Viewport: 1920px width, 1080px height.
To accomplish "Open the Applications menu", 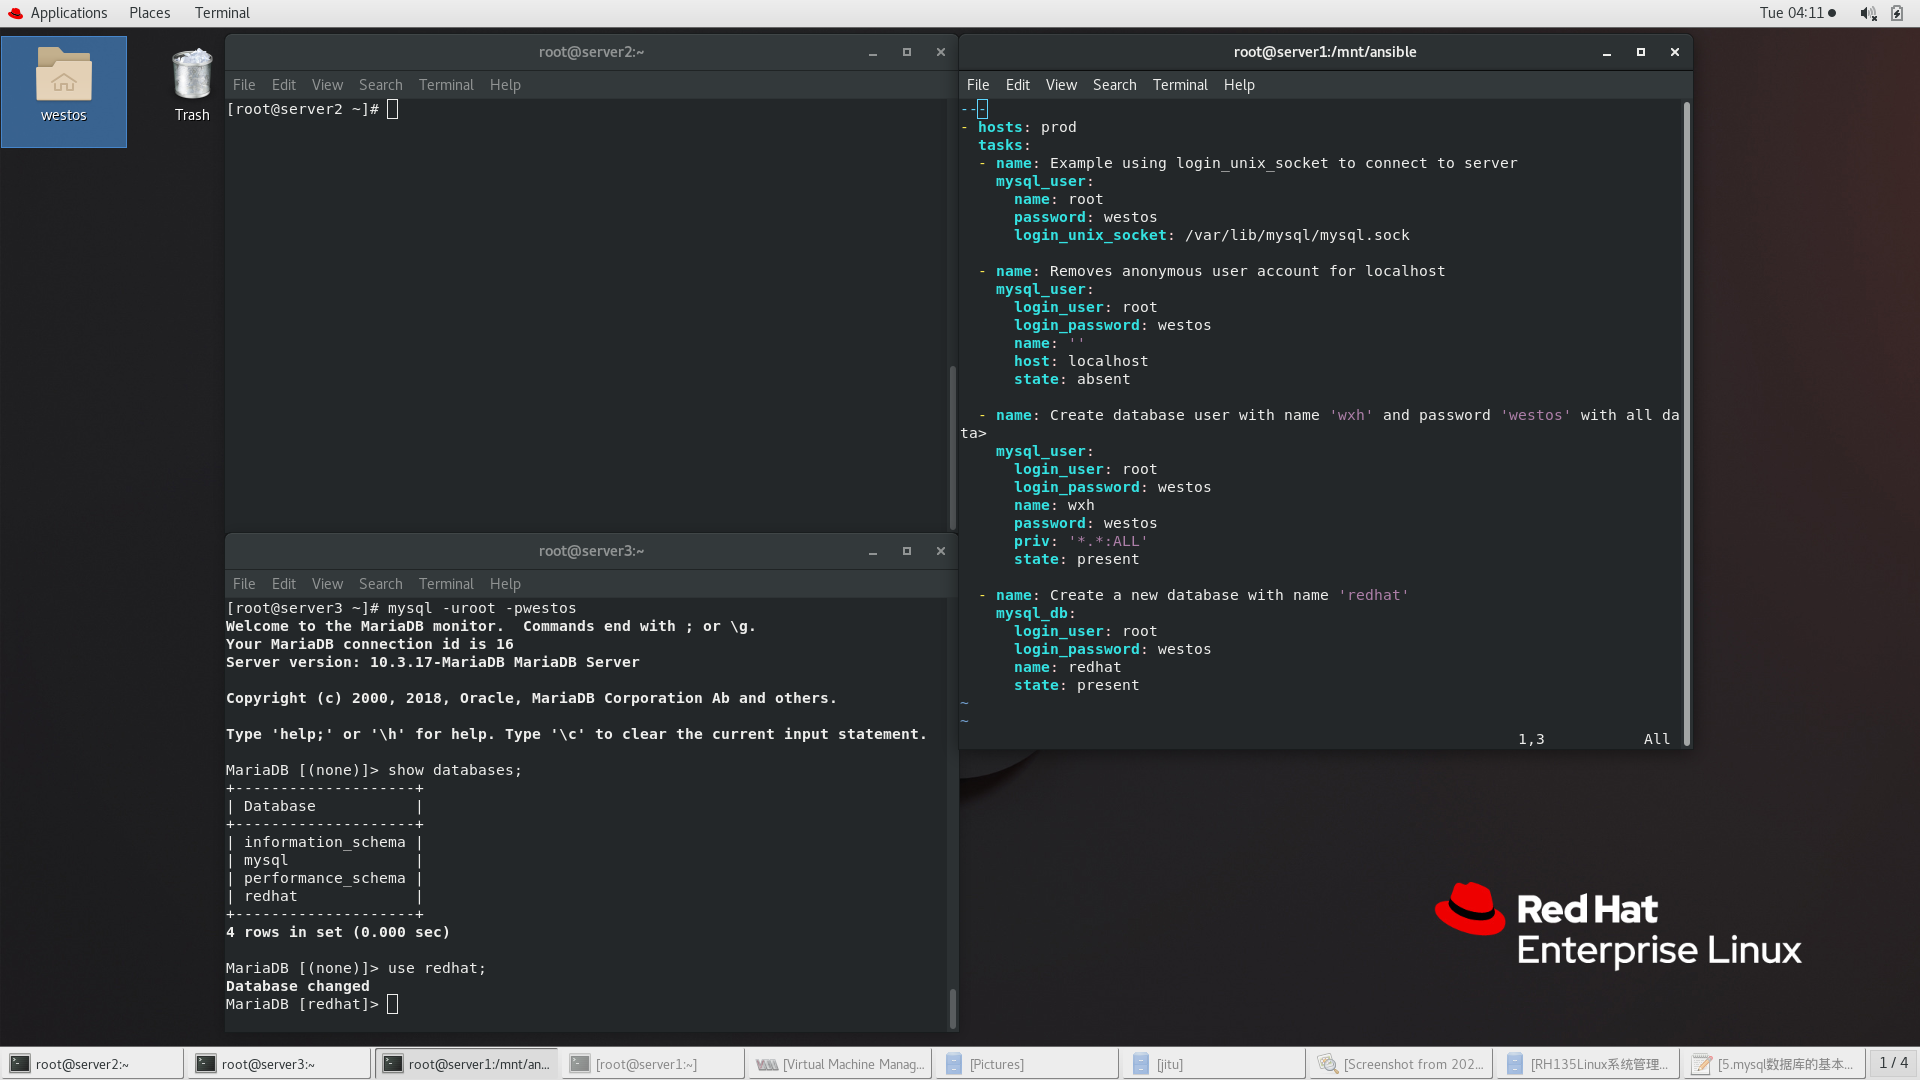I will click(68, 13).
